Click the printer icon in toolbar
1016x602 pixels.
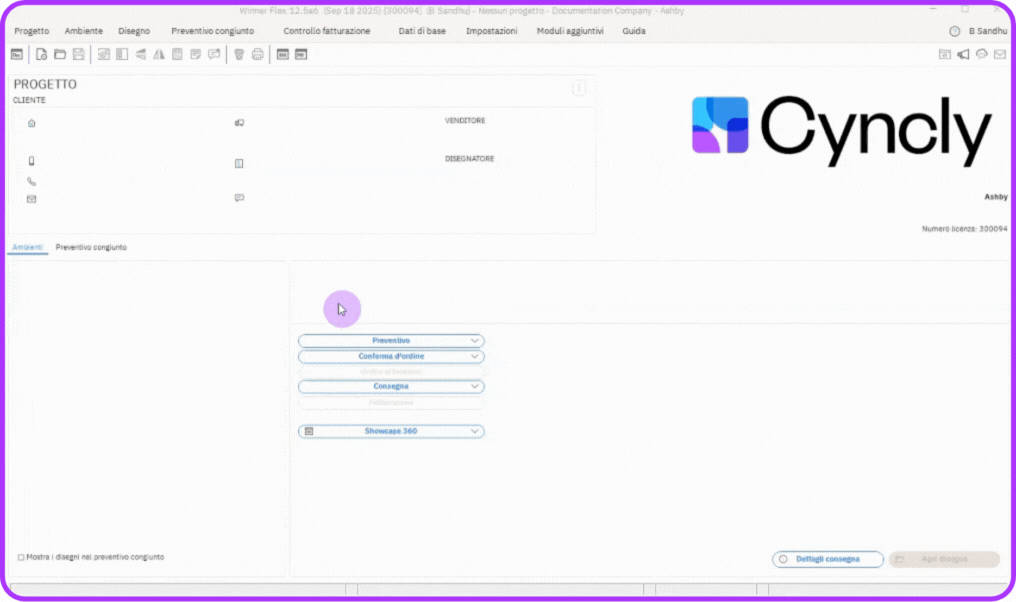257,54
